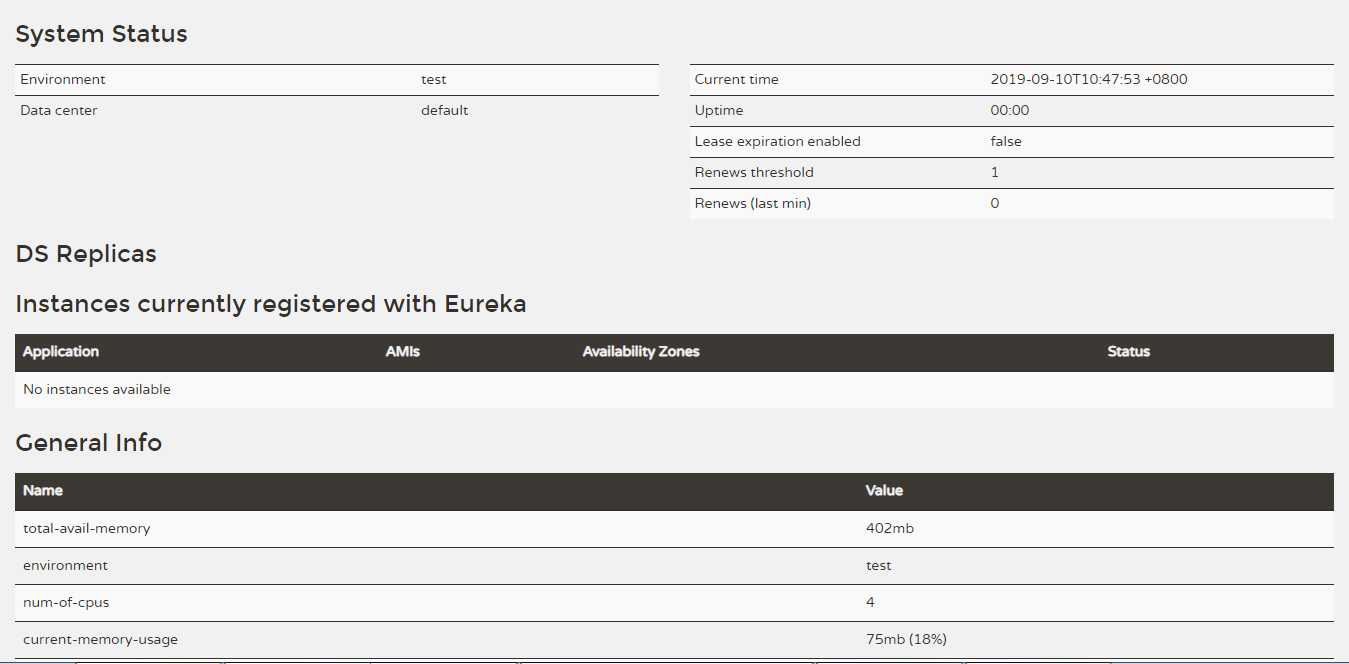Click the Renews threshold label
The width and height of the screenshot is (1349, 664).
(754, 173)
